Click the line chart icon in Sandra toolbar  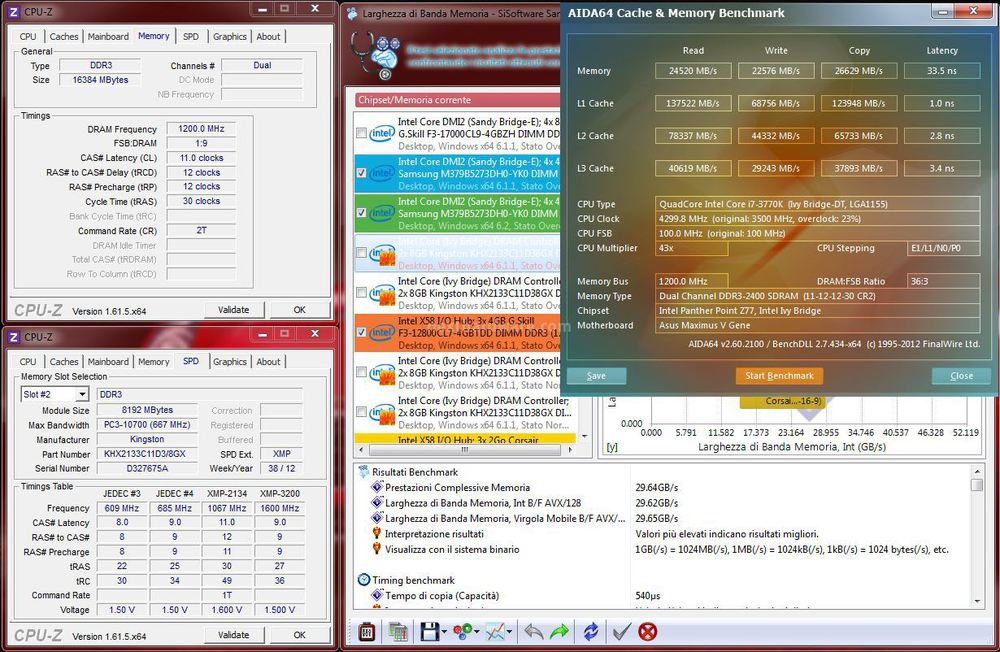(x=495, y=632)
